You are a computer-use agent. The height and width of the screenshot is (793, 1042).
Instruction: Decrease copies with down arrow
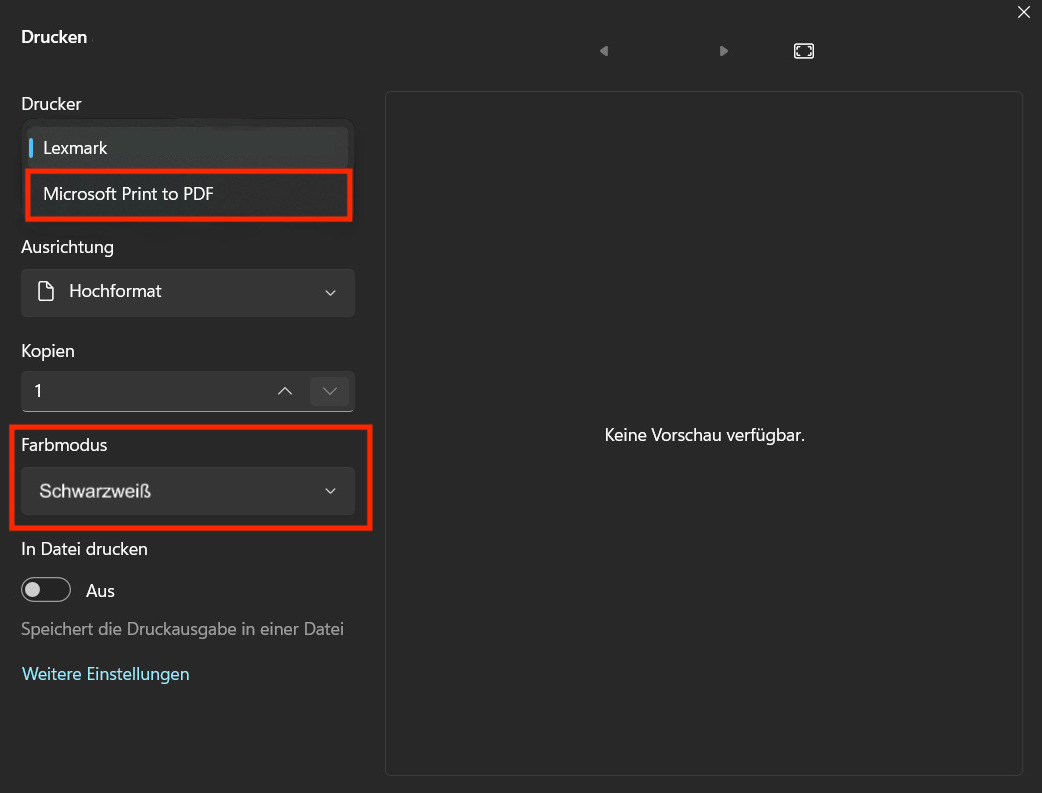tap(330, 391)
